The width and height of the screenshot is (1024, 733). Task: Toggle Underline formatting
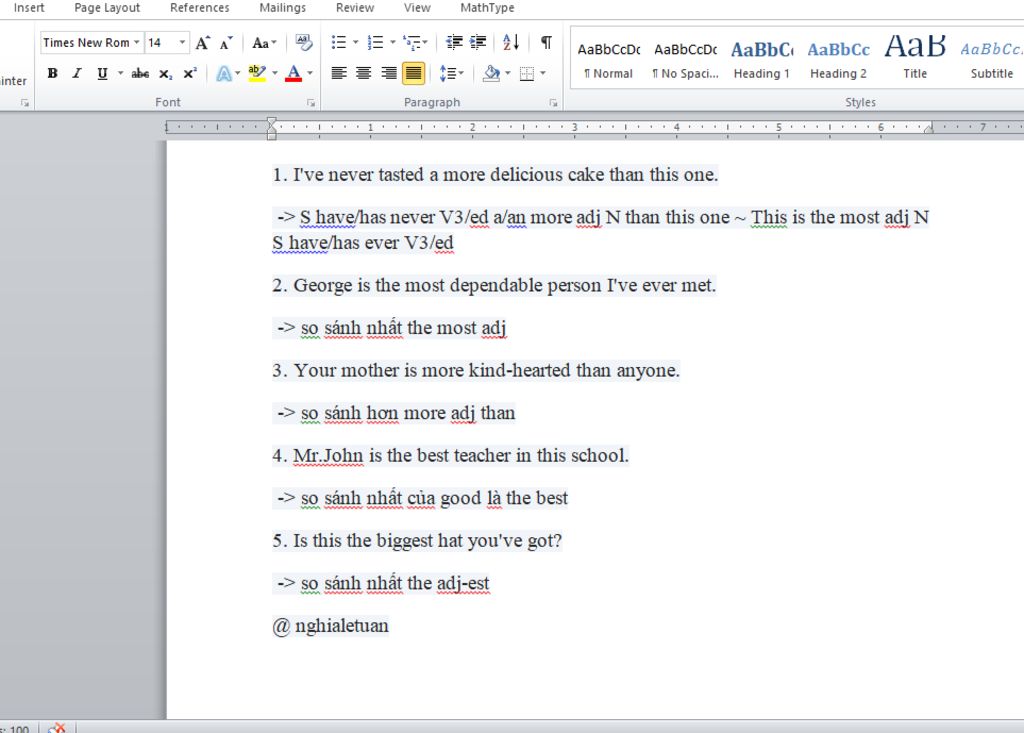(x=103, y=73)
